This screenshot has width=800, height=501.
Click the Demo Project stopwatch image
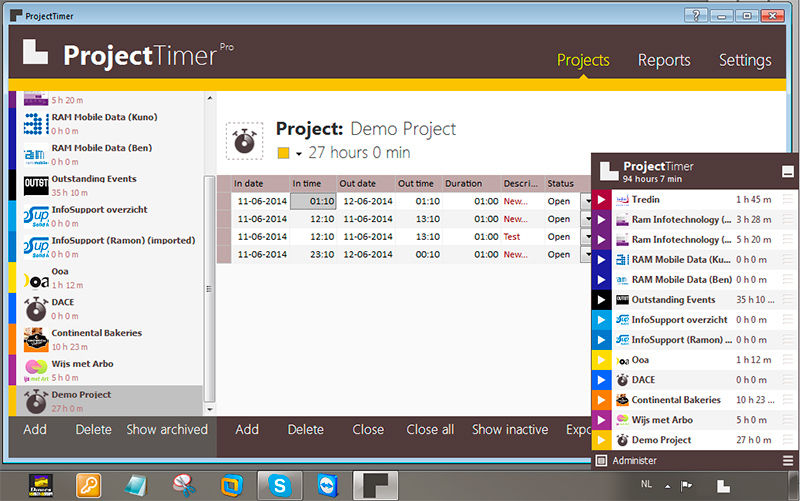coord(244,141)
